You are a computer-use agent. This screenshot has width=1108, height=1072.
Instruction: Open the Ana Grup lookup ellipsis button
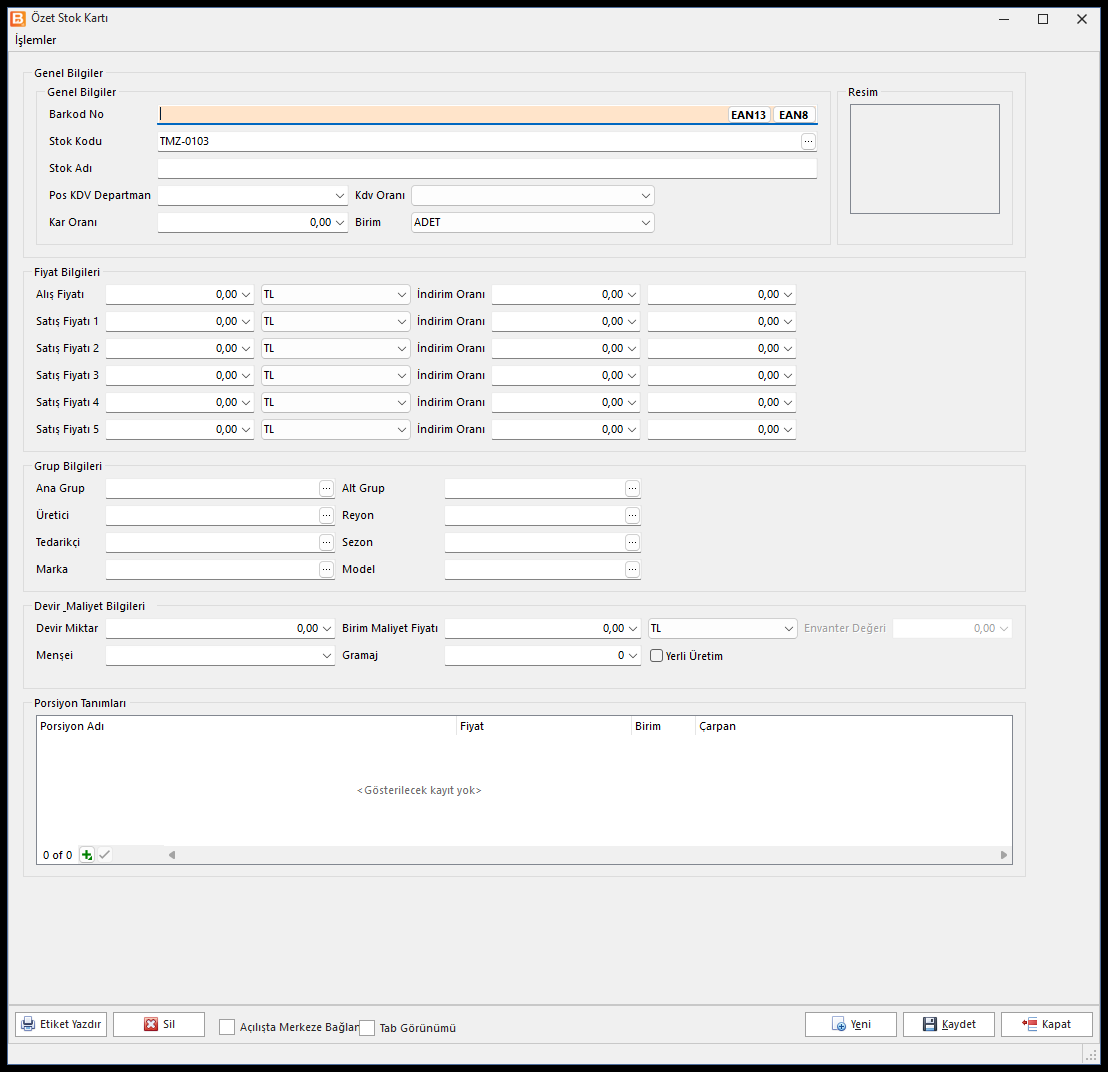coord(326,488)
